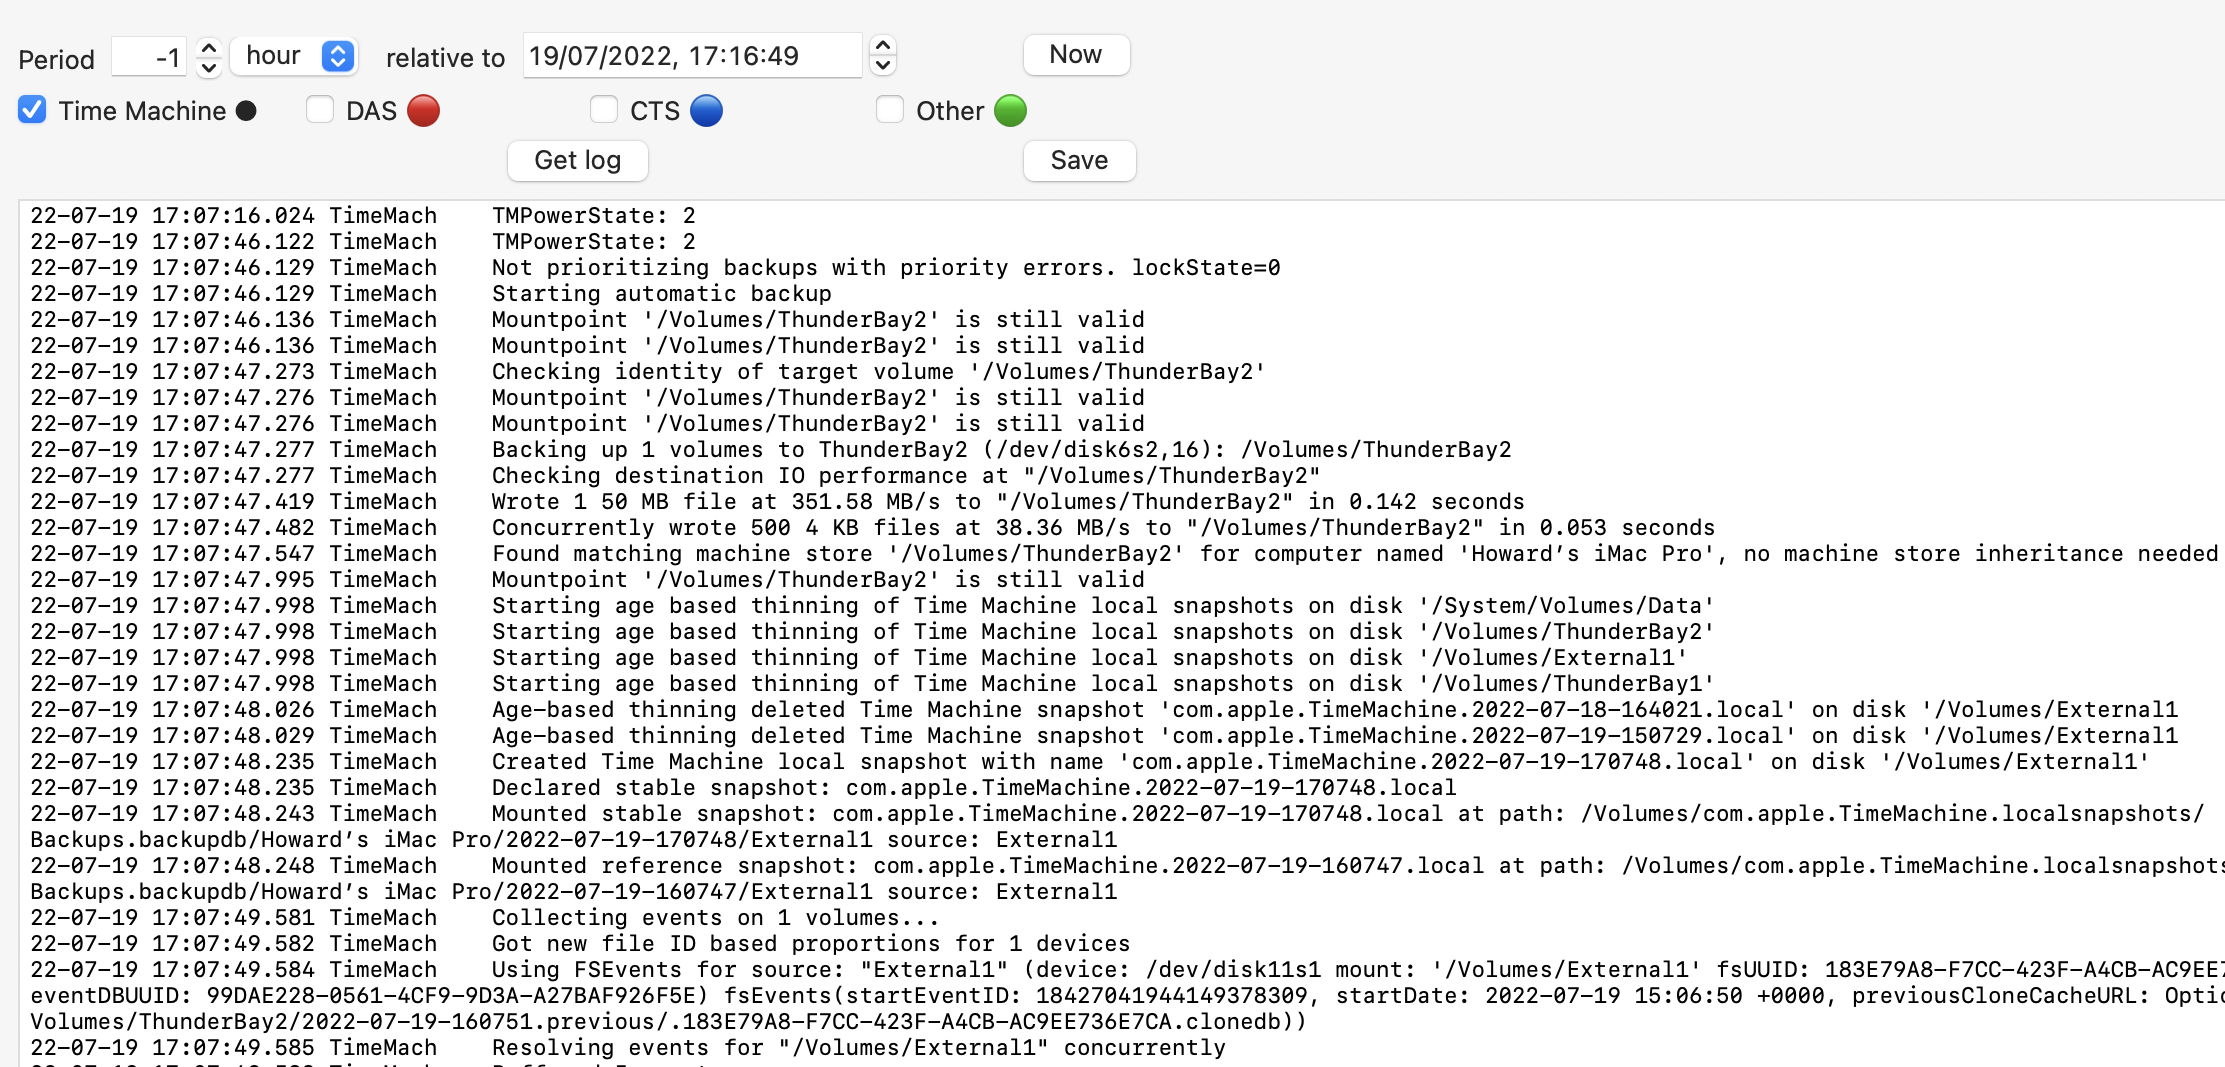This screenshot has height=1067, width=2225.
Task: Decrement the Period value with down arrow
Action: tap(208, 68)
